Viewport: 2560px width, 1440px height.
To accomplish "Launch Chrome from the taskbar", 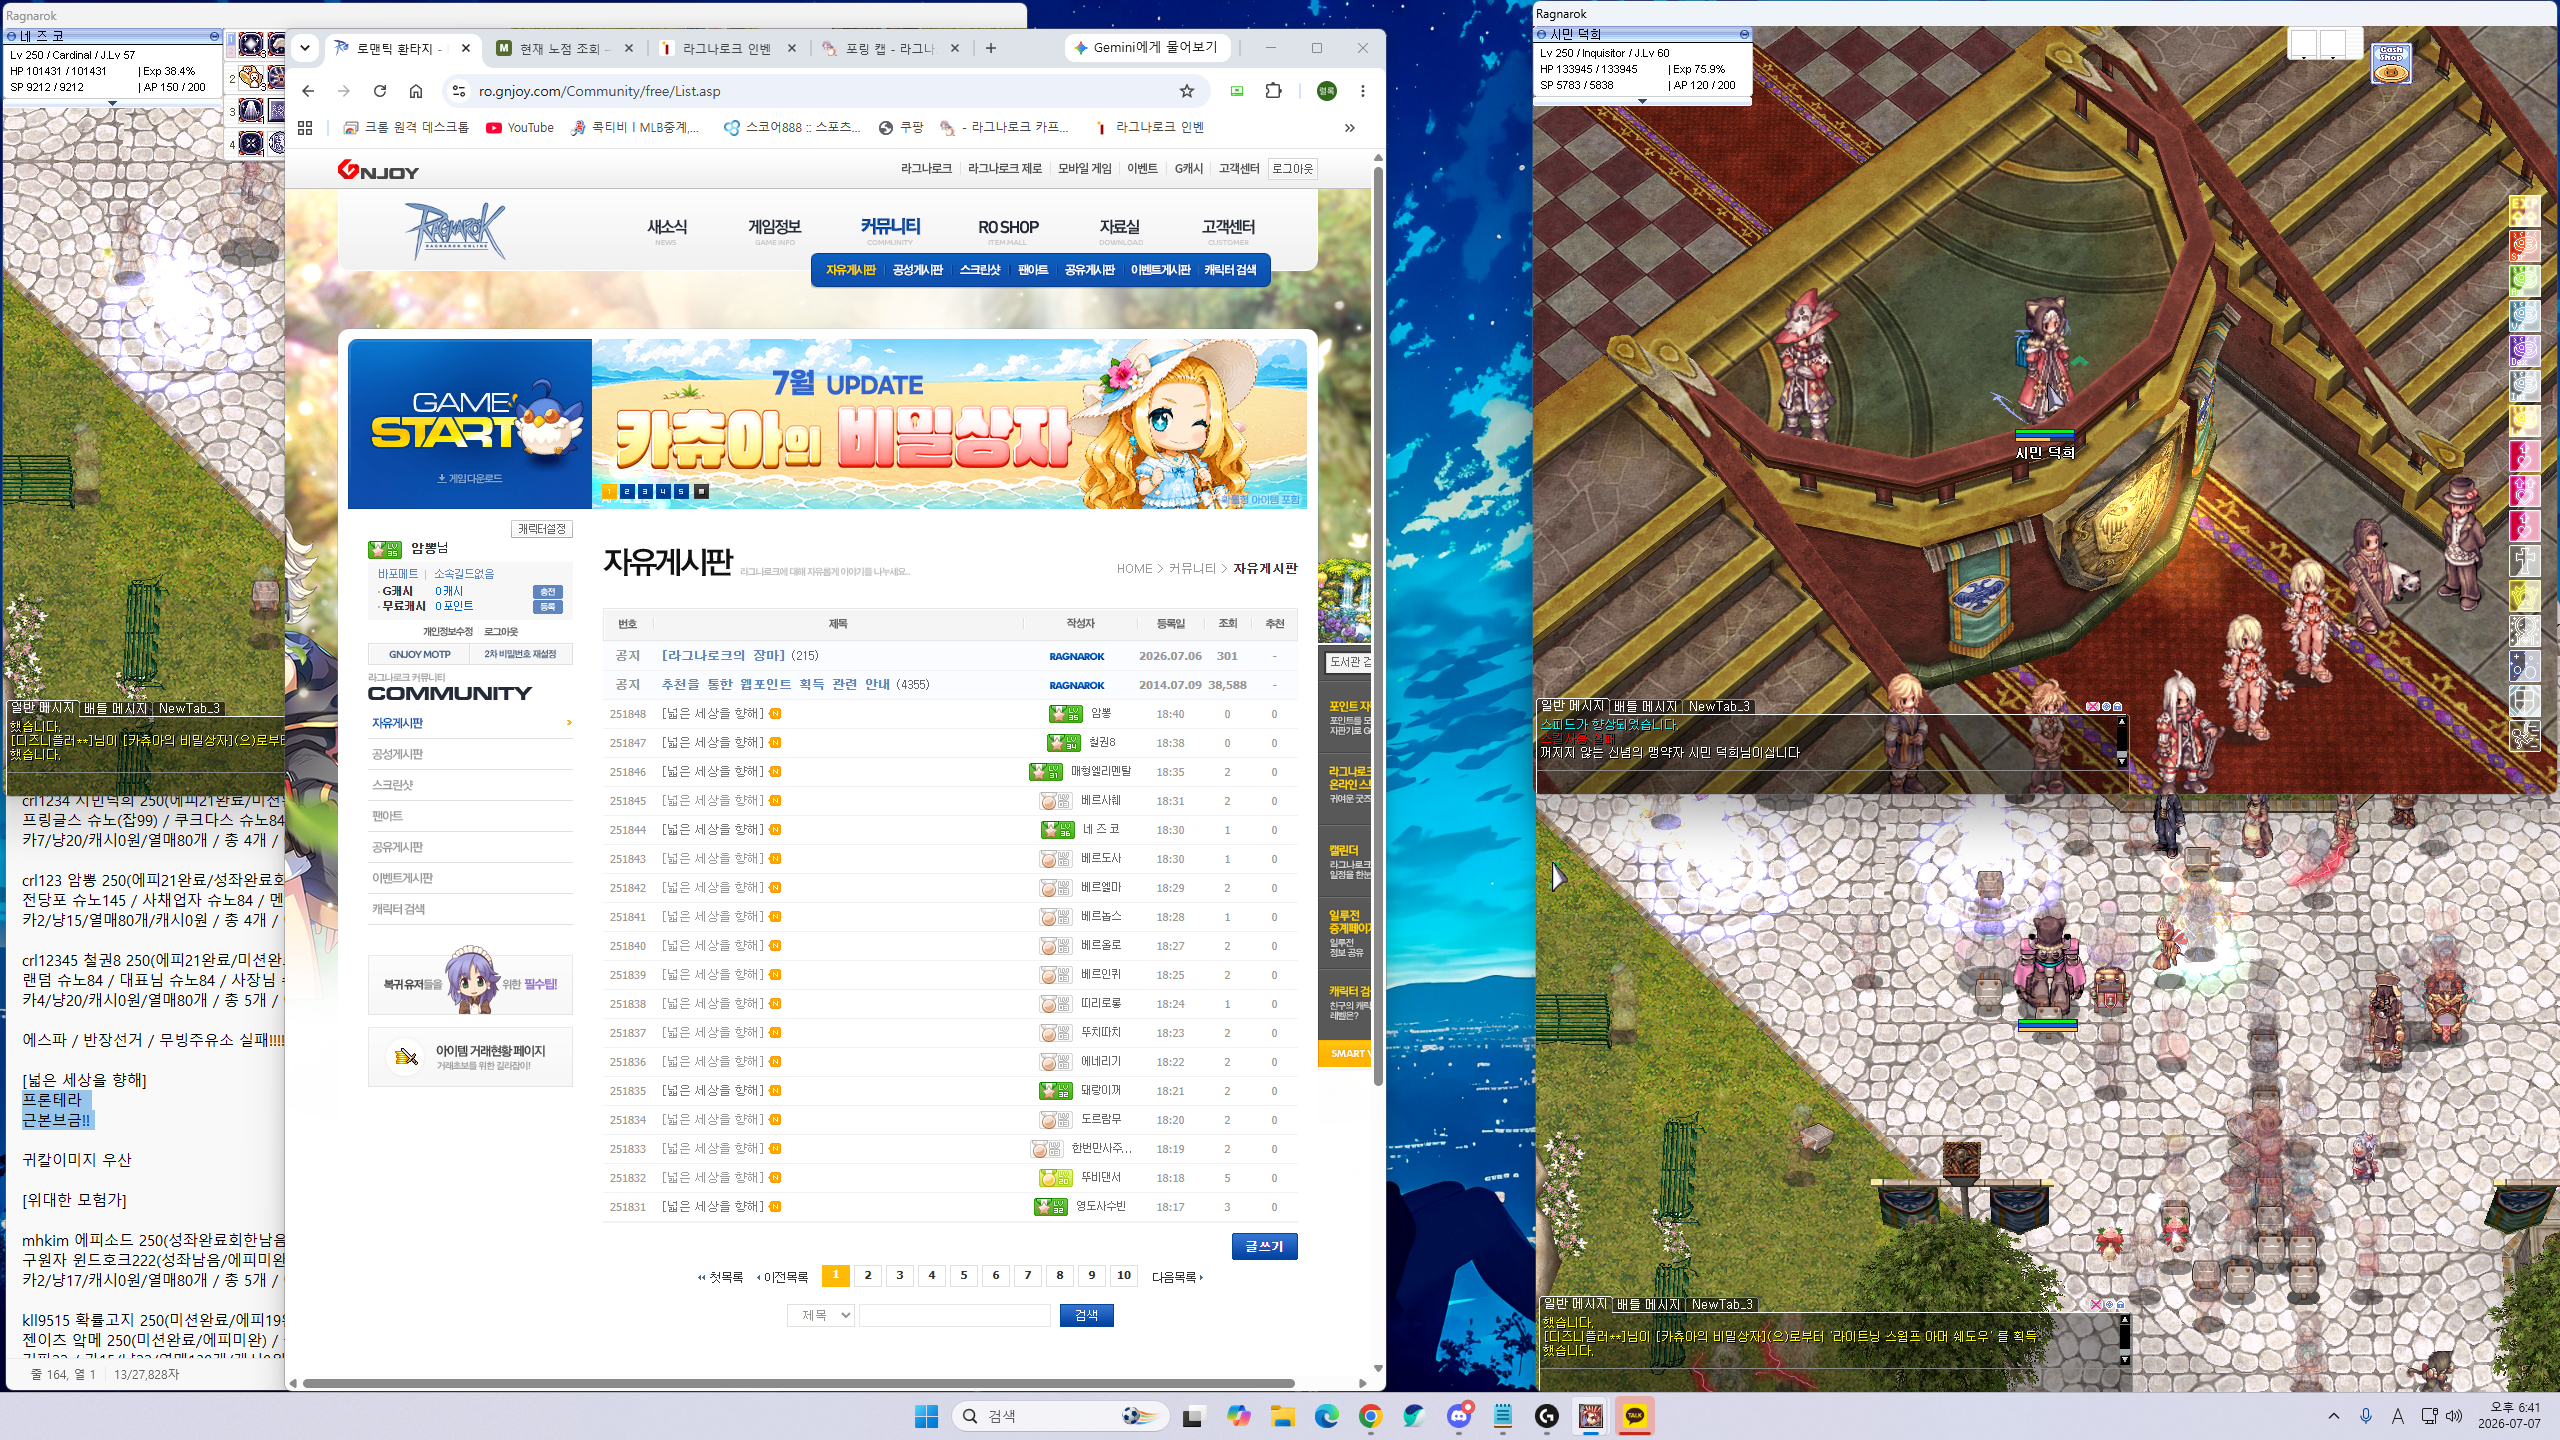I will tap(1370, 1416).
